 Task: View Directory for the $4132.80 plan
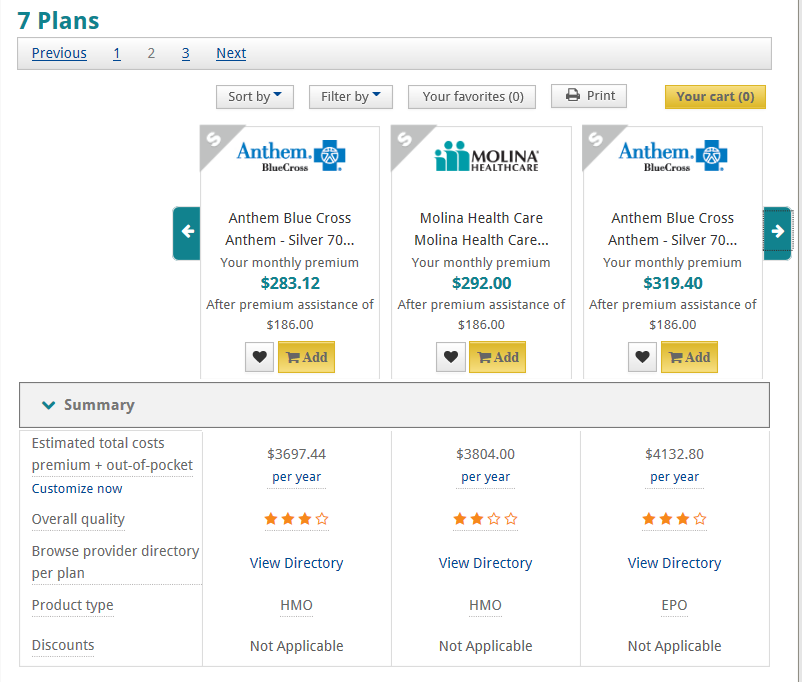[674, 563]
